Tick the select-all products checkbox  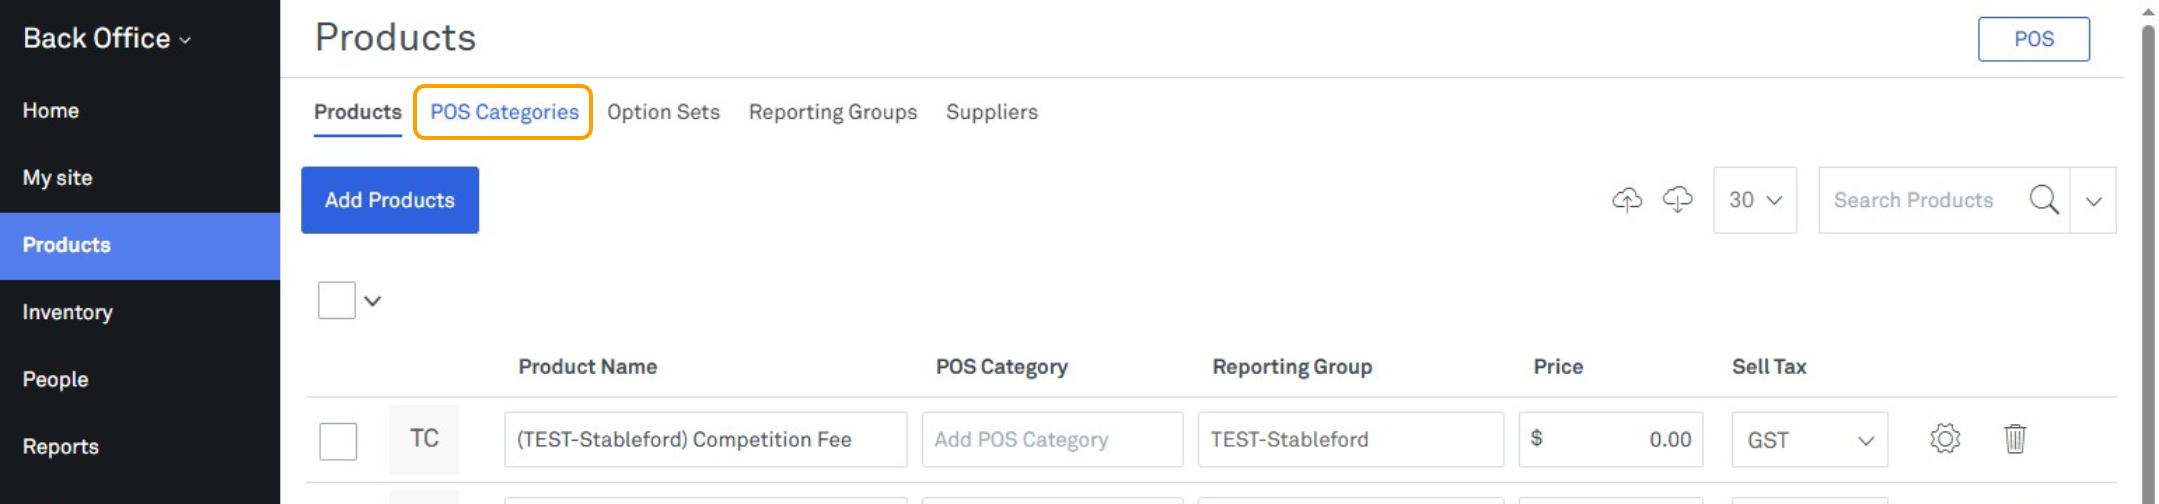tap(337, 301)
